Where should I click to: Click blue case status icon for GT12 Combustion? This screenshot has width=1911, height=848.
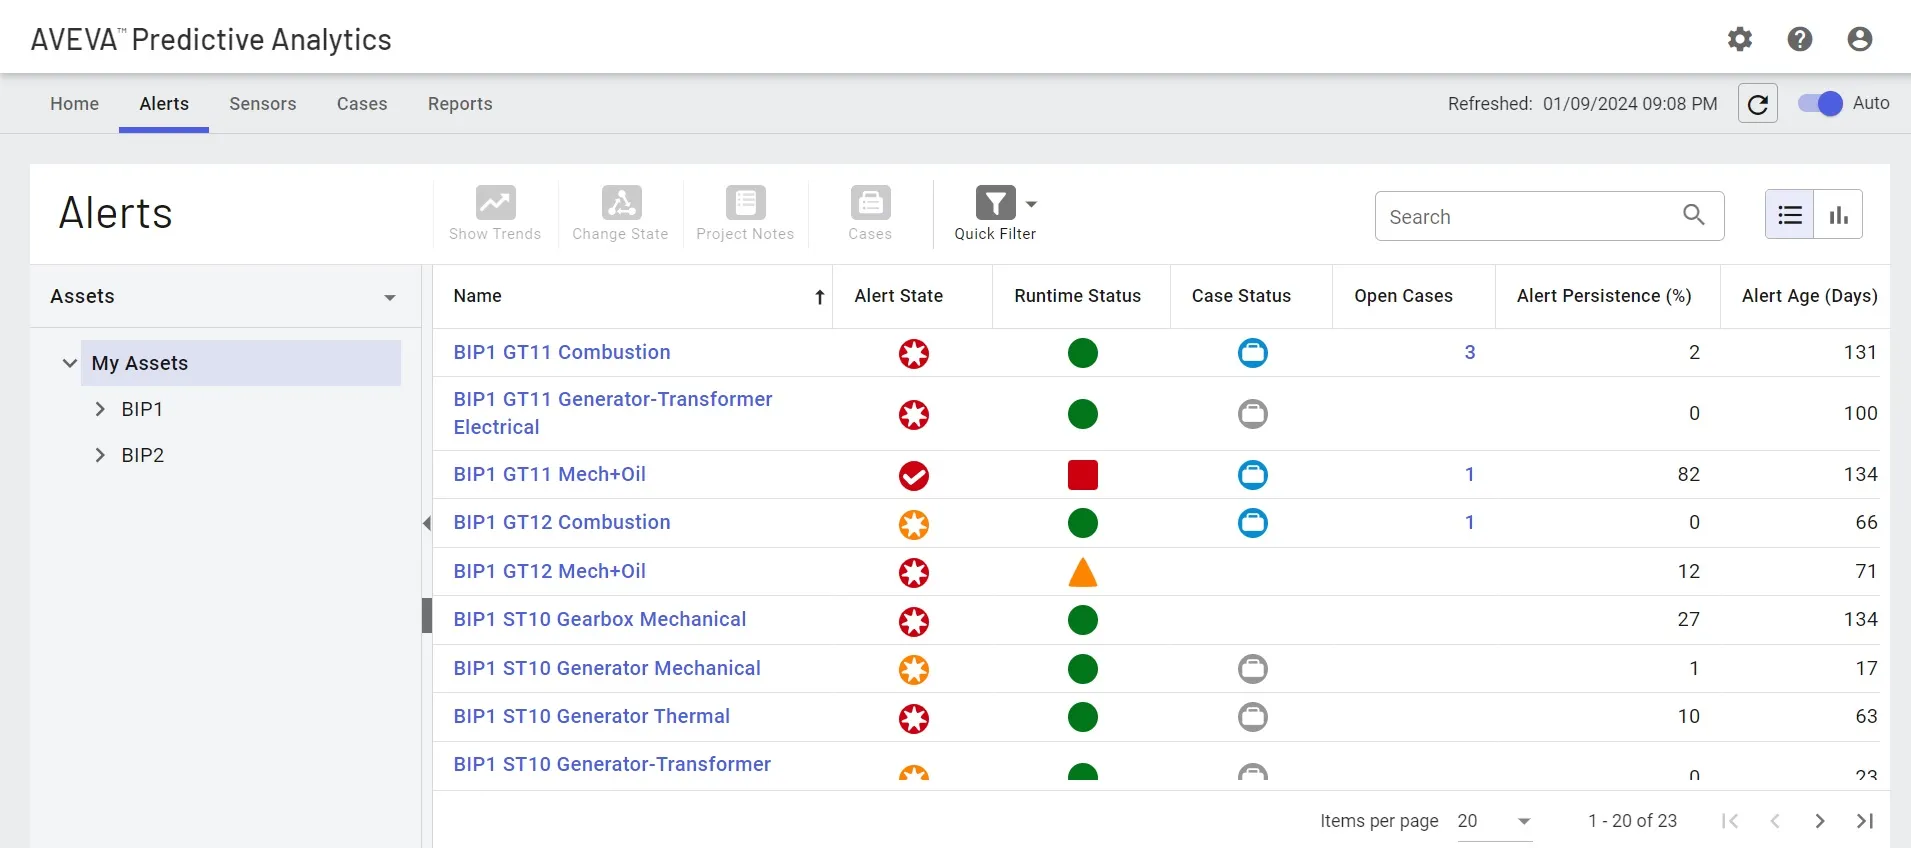pos(1253,523)
